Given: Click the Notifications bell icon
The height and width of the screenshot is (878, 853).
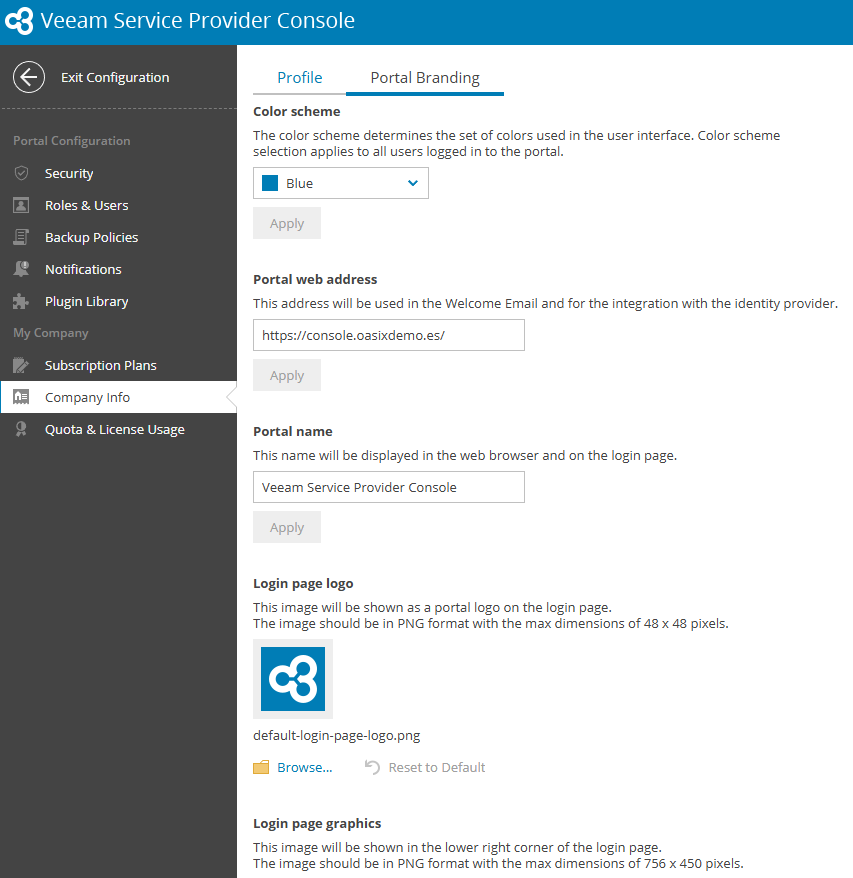Looking at the screenshot, I should pyautogui.click(x=21, y=269).
